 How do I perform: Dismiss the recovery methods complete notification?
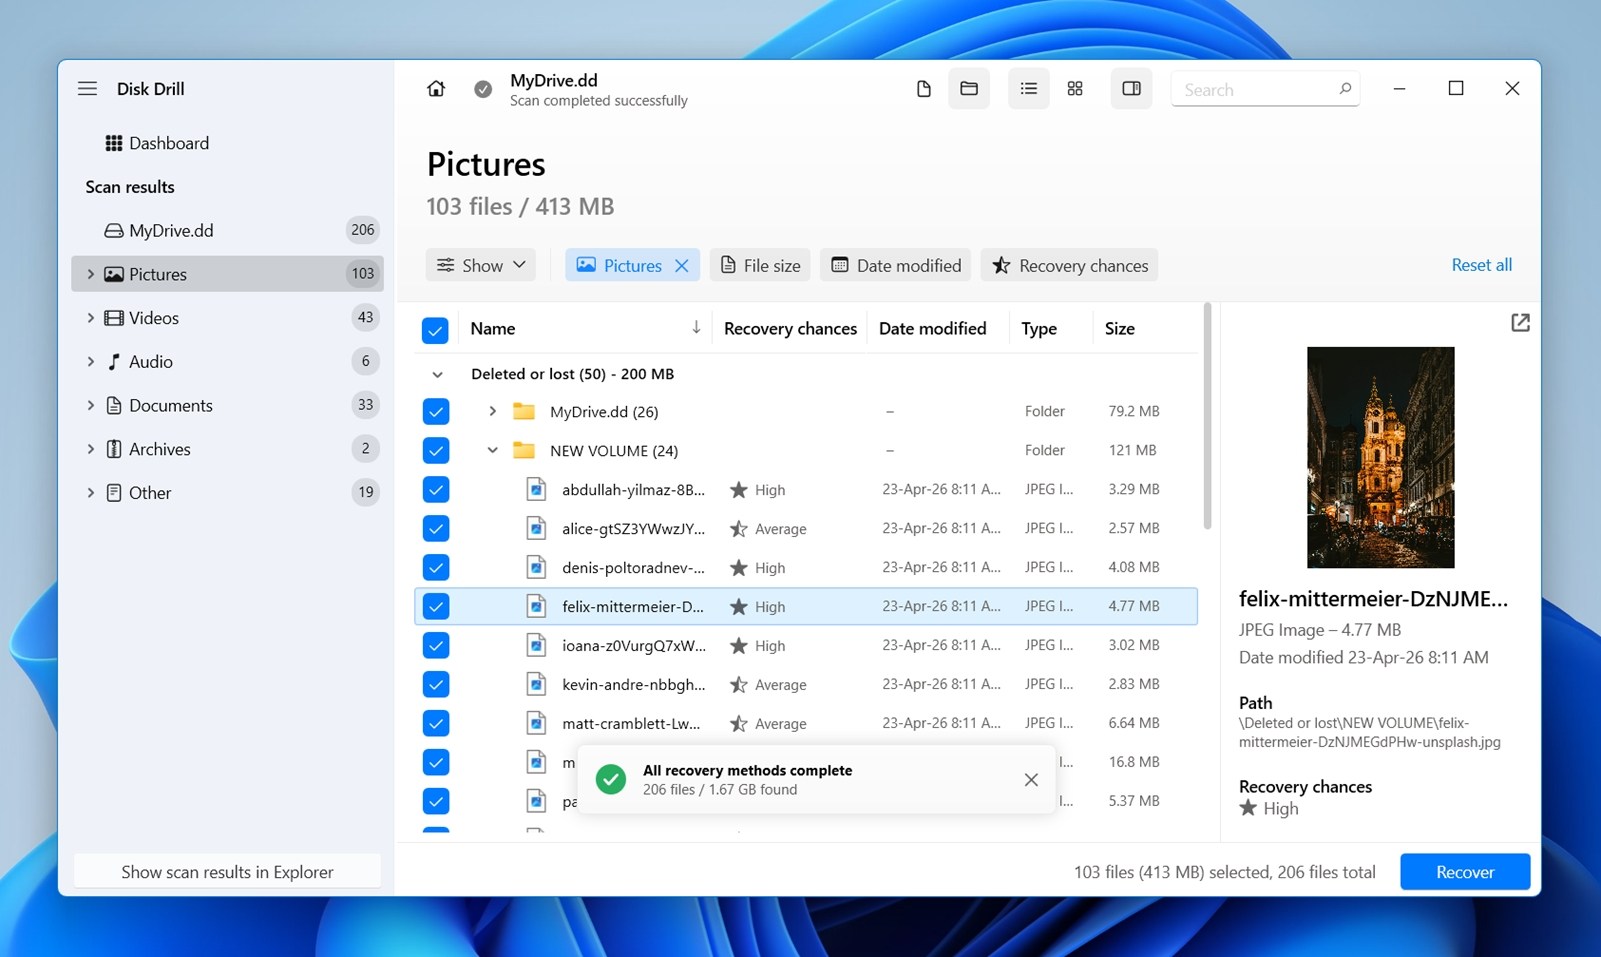(1031, 780)
